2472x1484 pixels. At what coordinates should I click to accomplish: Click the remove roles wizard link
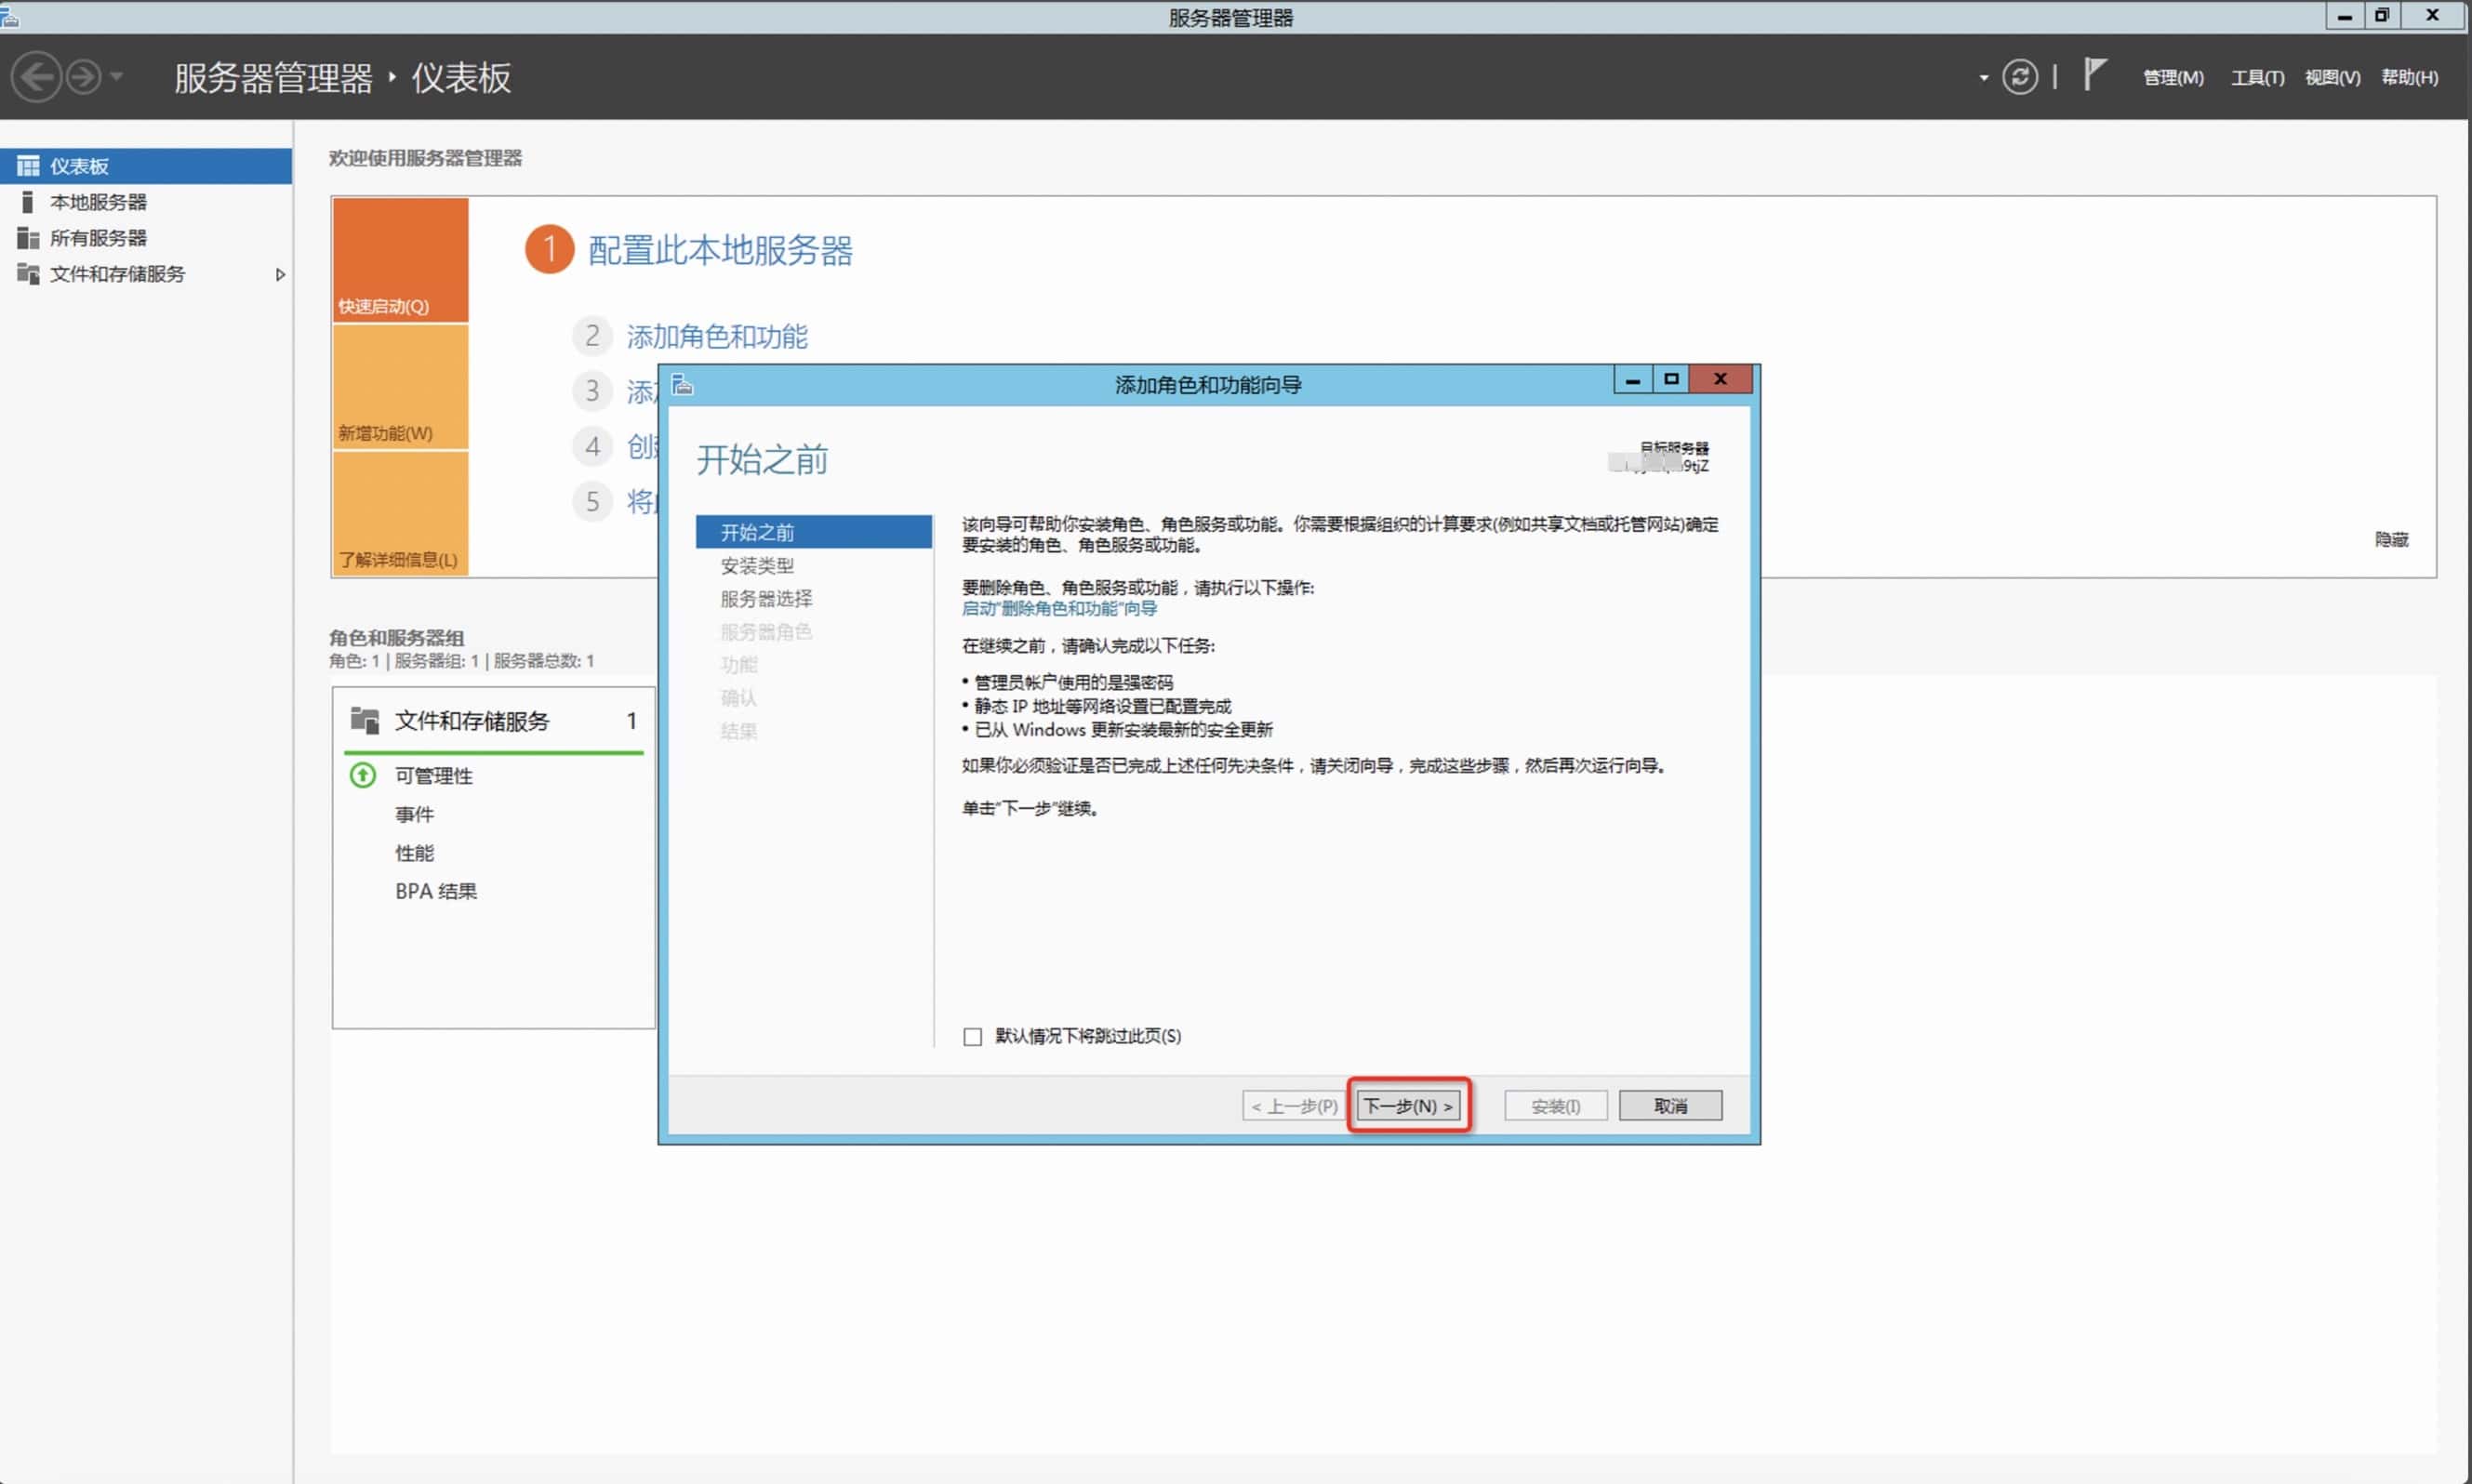[1059, 608]
